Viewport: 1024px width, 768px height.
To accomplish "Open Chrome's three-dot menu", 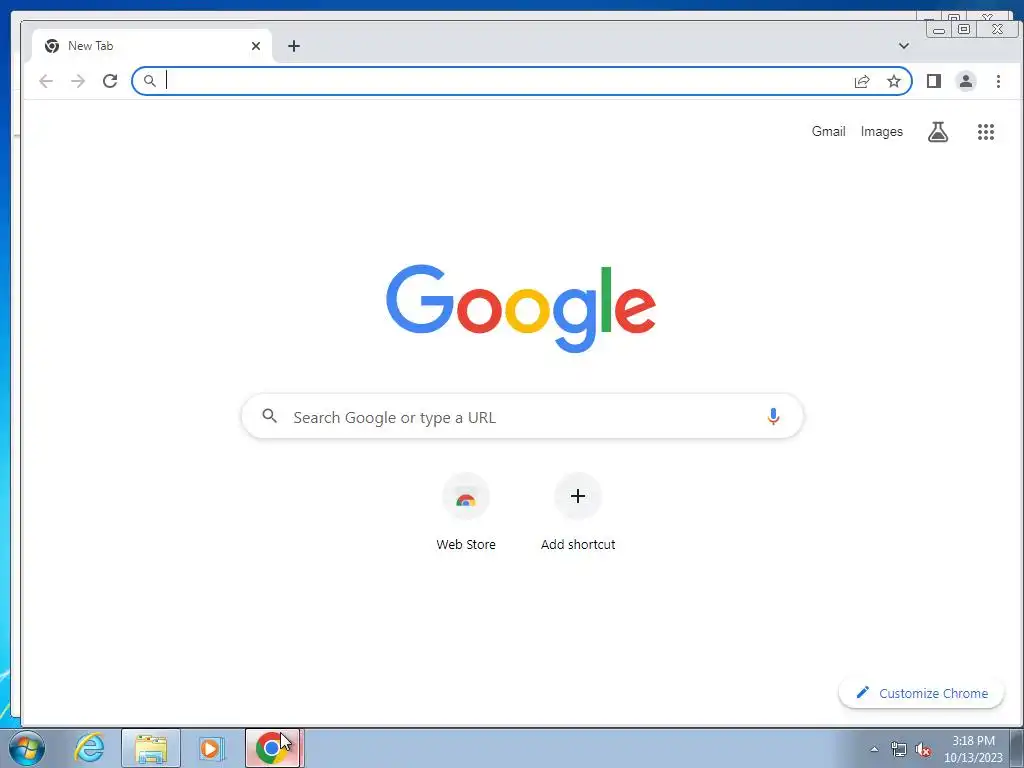I will tap(998, 81).
